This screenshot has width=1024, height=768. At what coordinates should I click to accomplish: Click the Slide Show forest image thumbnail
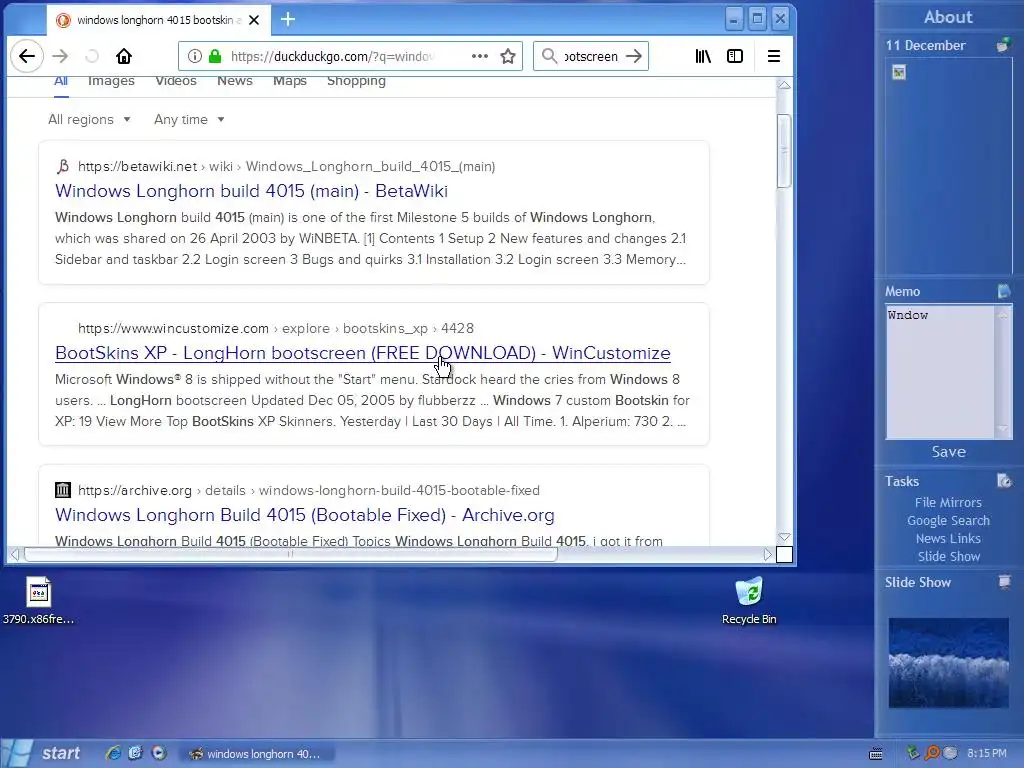pos(948,663)
